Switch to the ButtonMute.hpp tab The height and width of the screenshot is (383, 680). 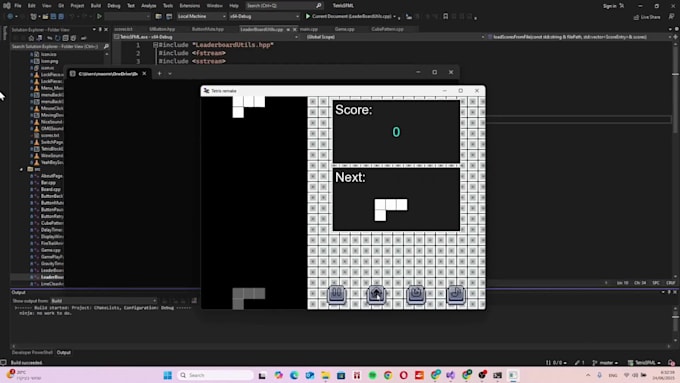[208, 29]
